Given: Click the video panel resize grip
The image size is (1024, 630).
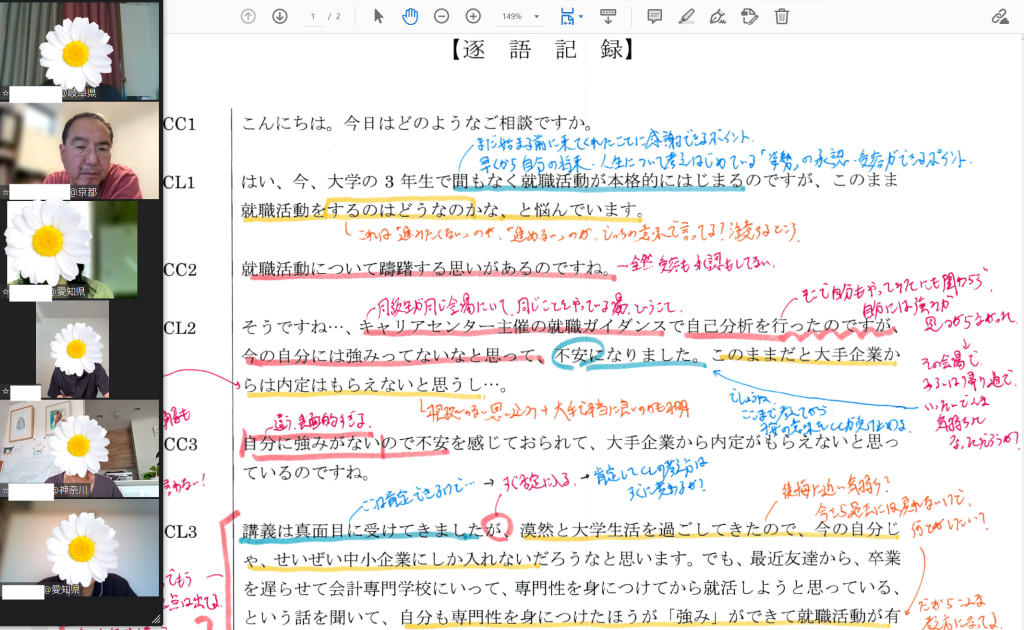Looking at the screenshot, I should click(155, 620).
